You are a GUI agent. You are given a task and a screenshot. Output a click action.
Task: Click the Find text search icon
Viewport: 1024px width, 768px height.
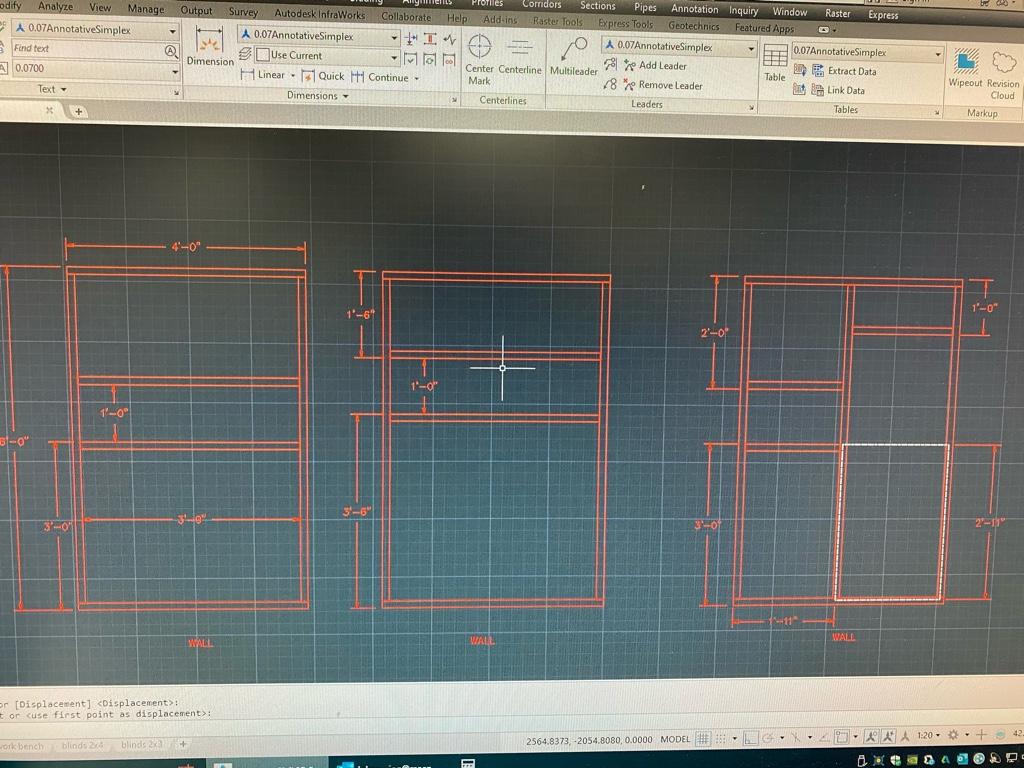pyautogui.click(x=171, y=50)
